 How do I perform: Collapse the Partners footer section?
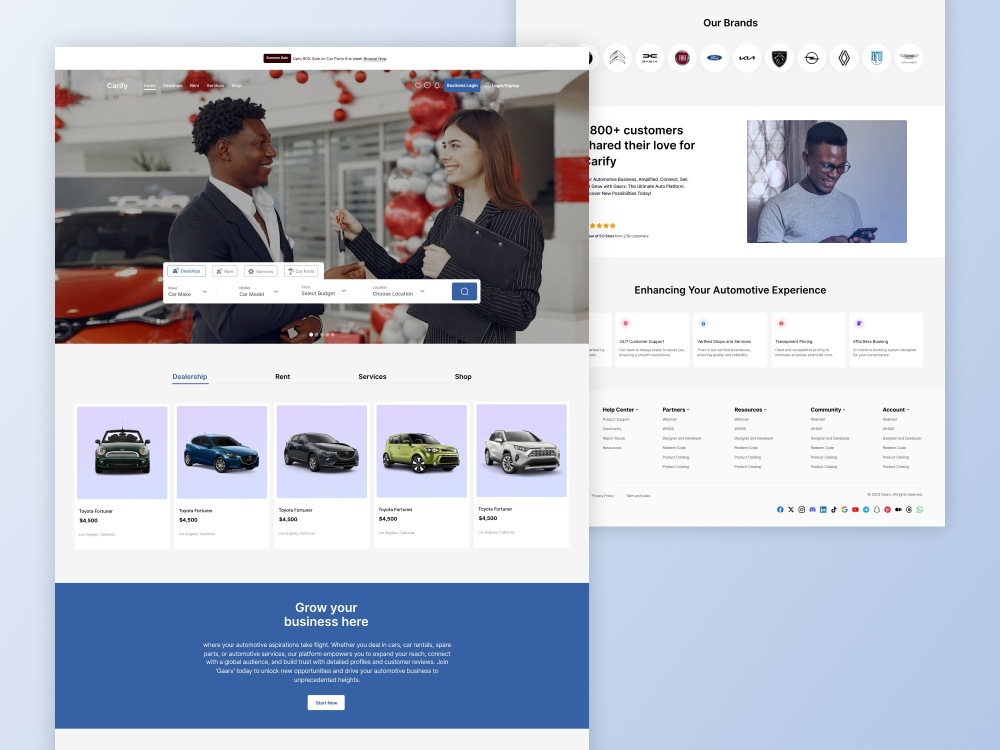675,409
